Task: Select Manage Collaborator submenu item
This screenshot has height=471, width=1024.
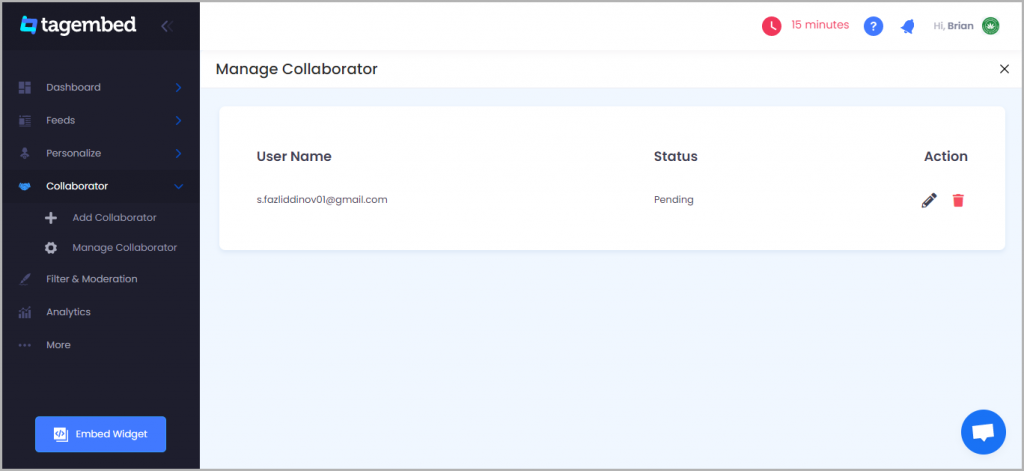Action: click(125, 248)
